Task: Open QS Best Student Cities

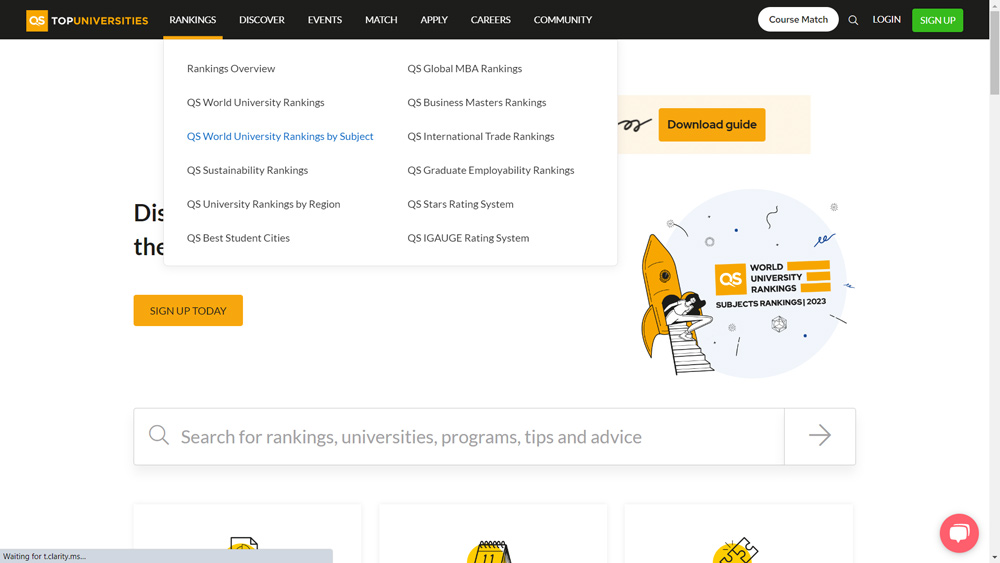Action: 238,237
